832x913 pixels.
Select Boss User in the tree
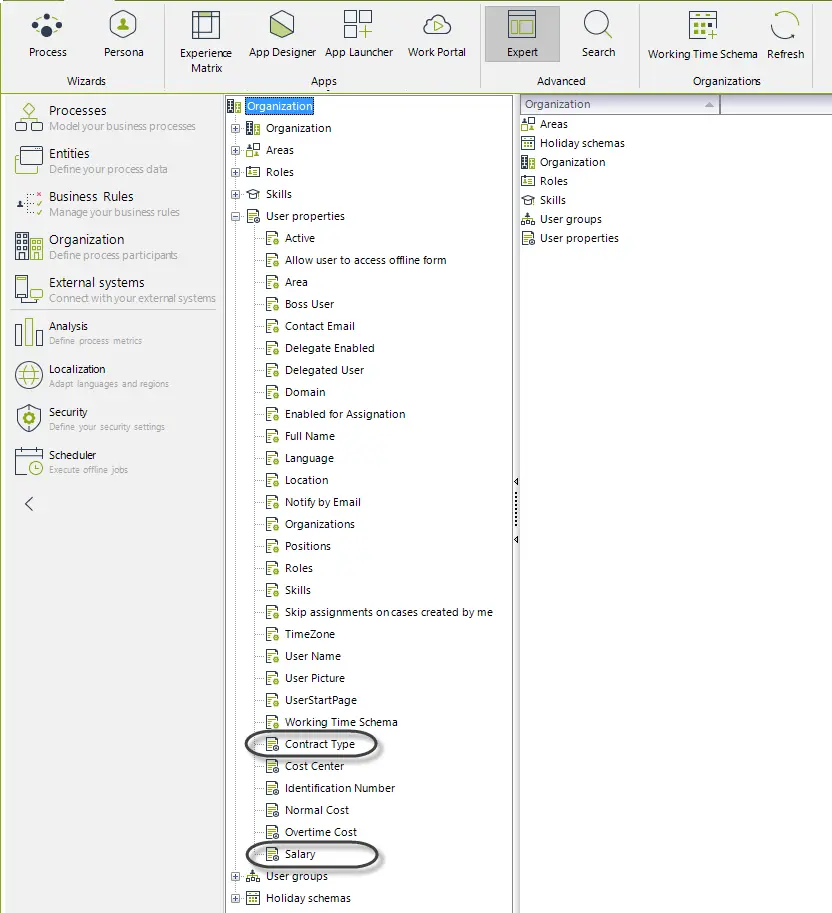pyautogui.click(x=309, y=304)
